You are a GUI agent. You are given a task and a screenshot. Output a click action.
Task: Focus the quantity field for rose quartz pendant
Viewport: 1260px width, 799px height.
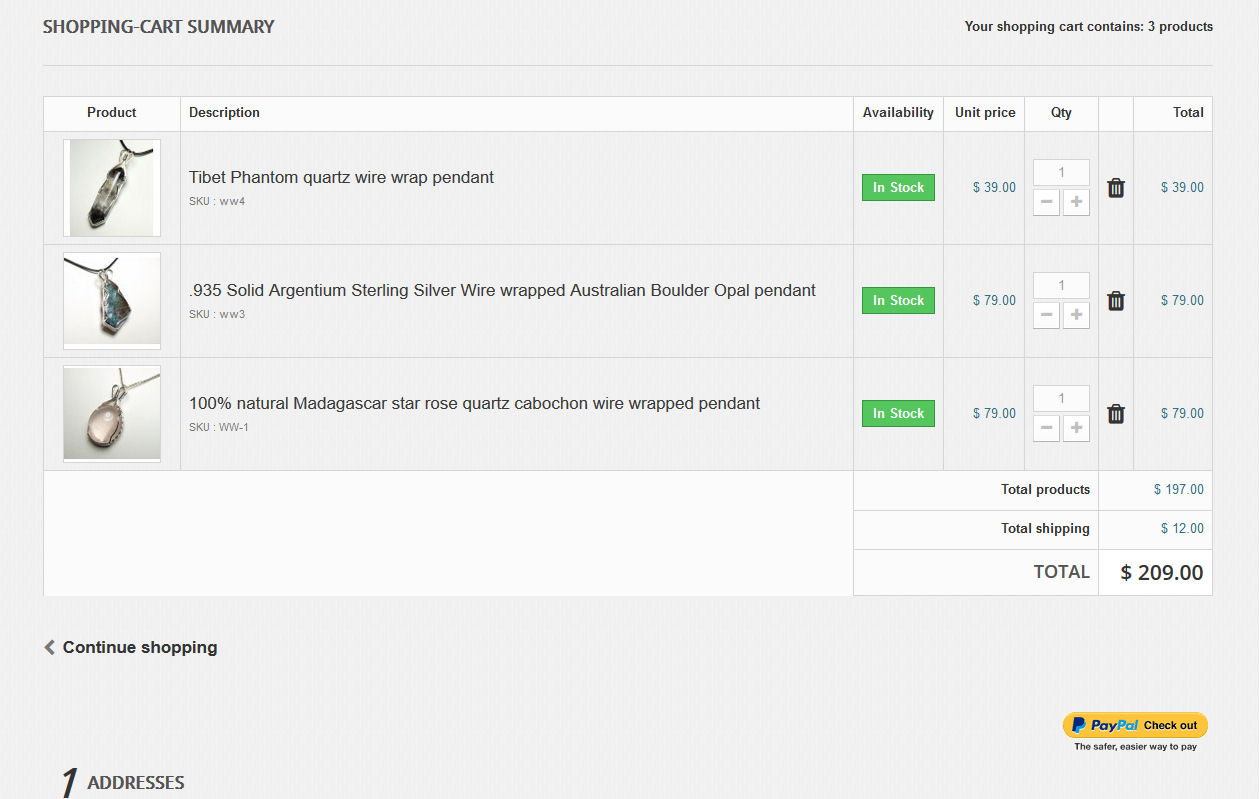1061,399
